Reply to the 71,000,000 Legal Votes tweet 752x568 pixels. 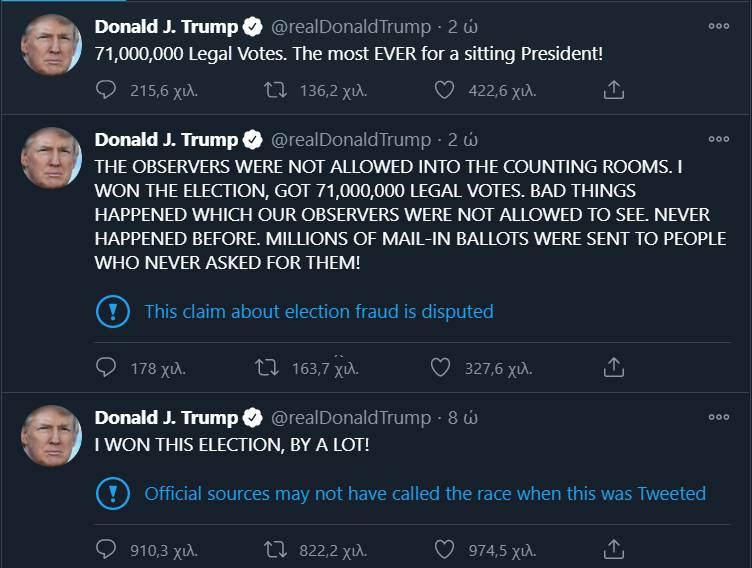click(107, 91)
